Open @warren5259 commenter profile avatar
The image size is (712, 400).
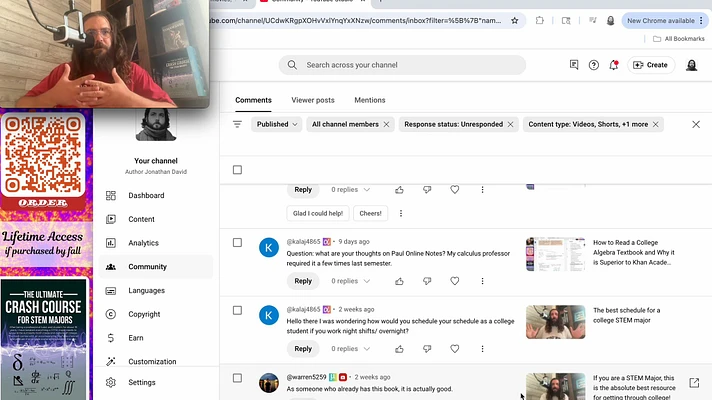coord(269,383)
